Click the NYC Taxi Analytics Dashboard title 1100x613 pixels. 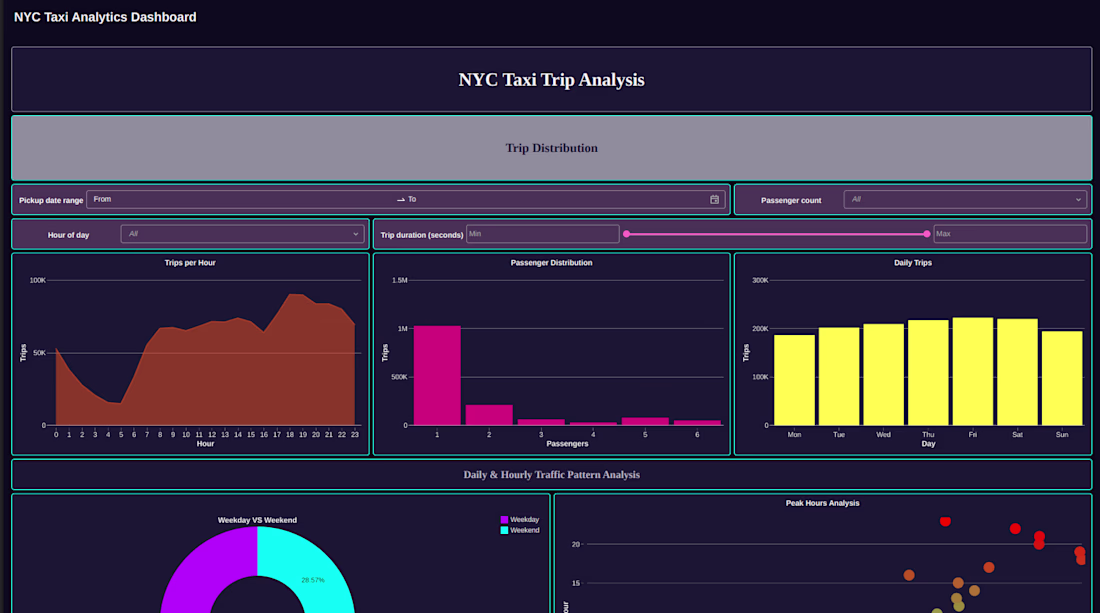(105, 17)
